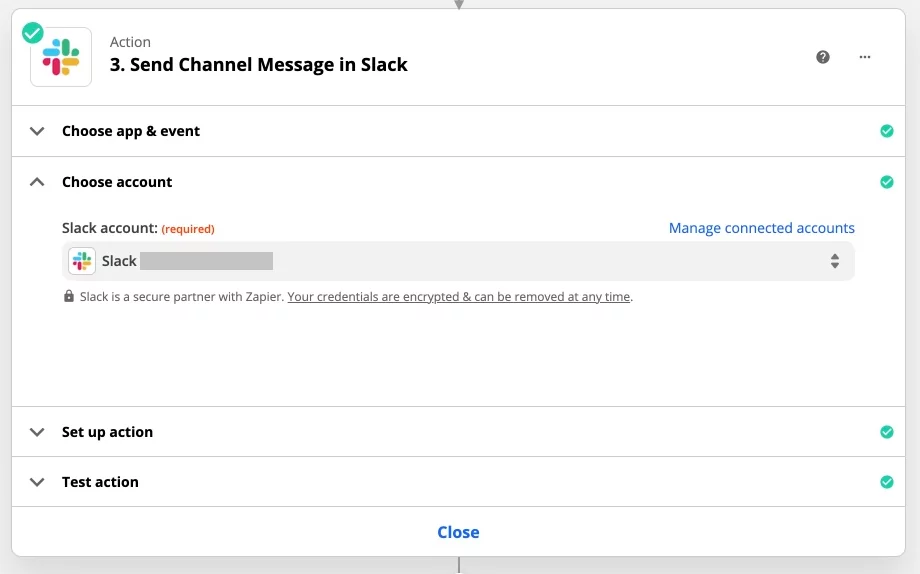Expand the Choose app & event chevron

pyautogui.click(x=37, y=131)
